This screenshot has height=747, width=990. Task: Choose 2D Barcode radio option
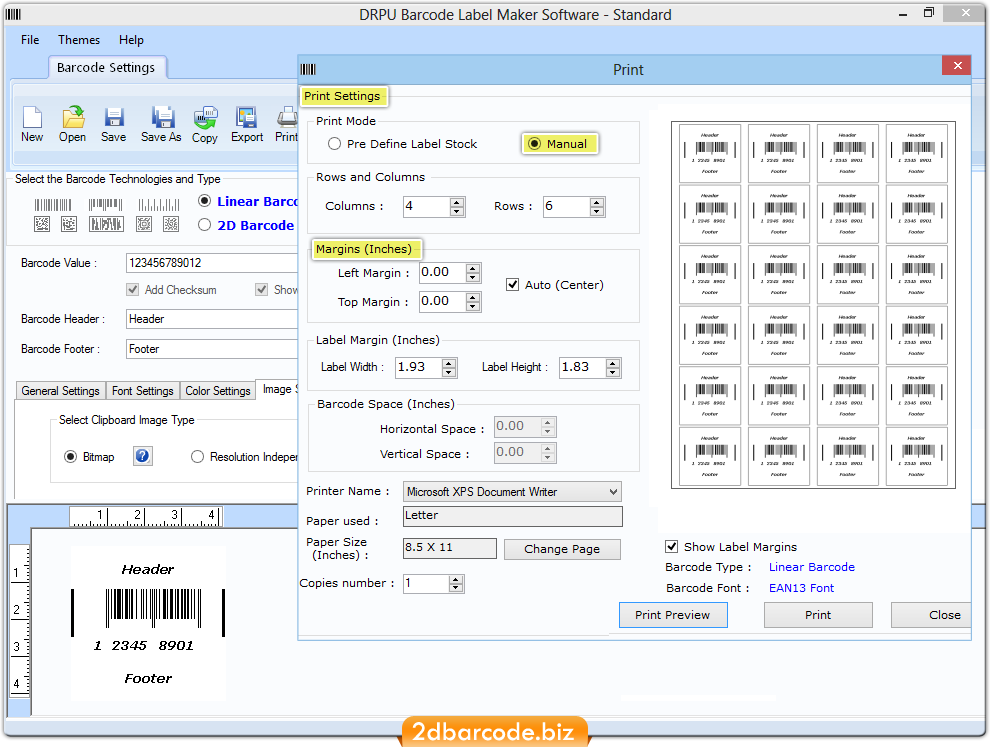(205, 225)
